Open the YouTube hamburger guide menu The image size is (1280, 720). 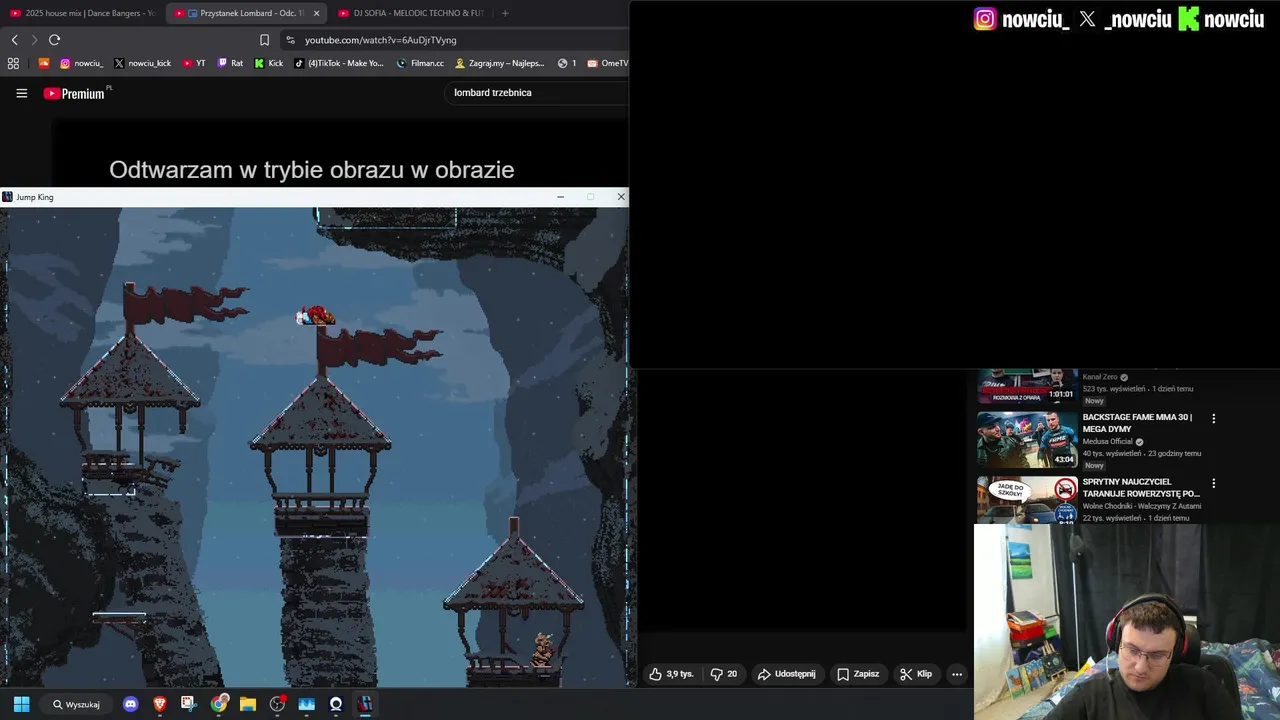[21, 93]
